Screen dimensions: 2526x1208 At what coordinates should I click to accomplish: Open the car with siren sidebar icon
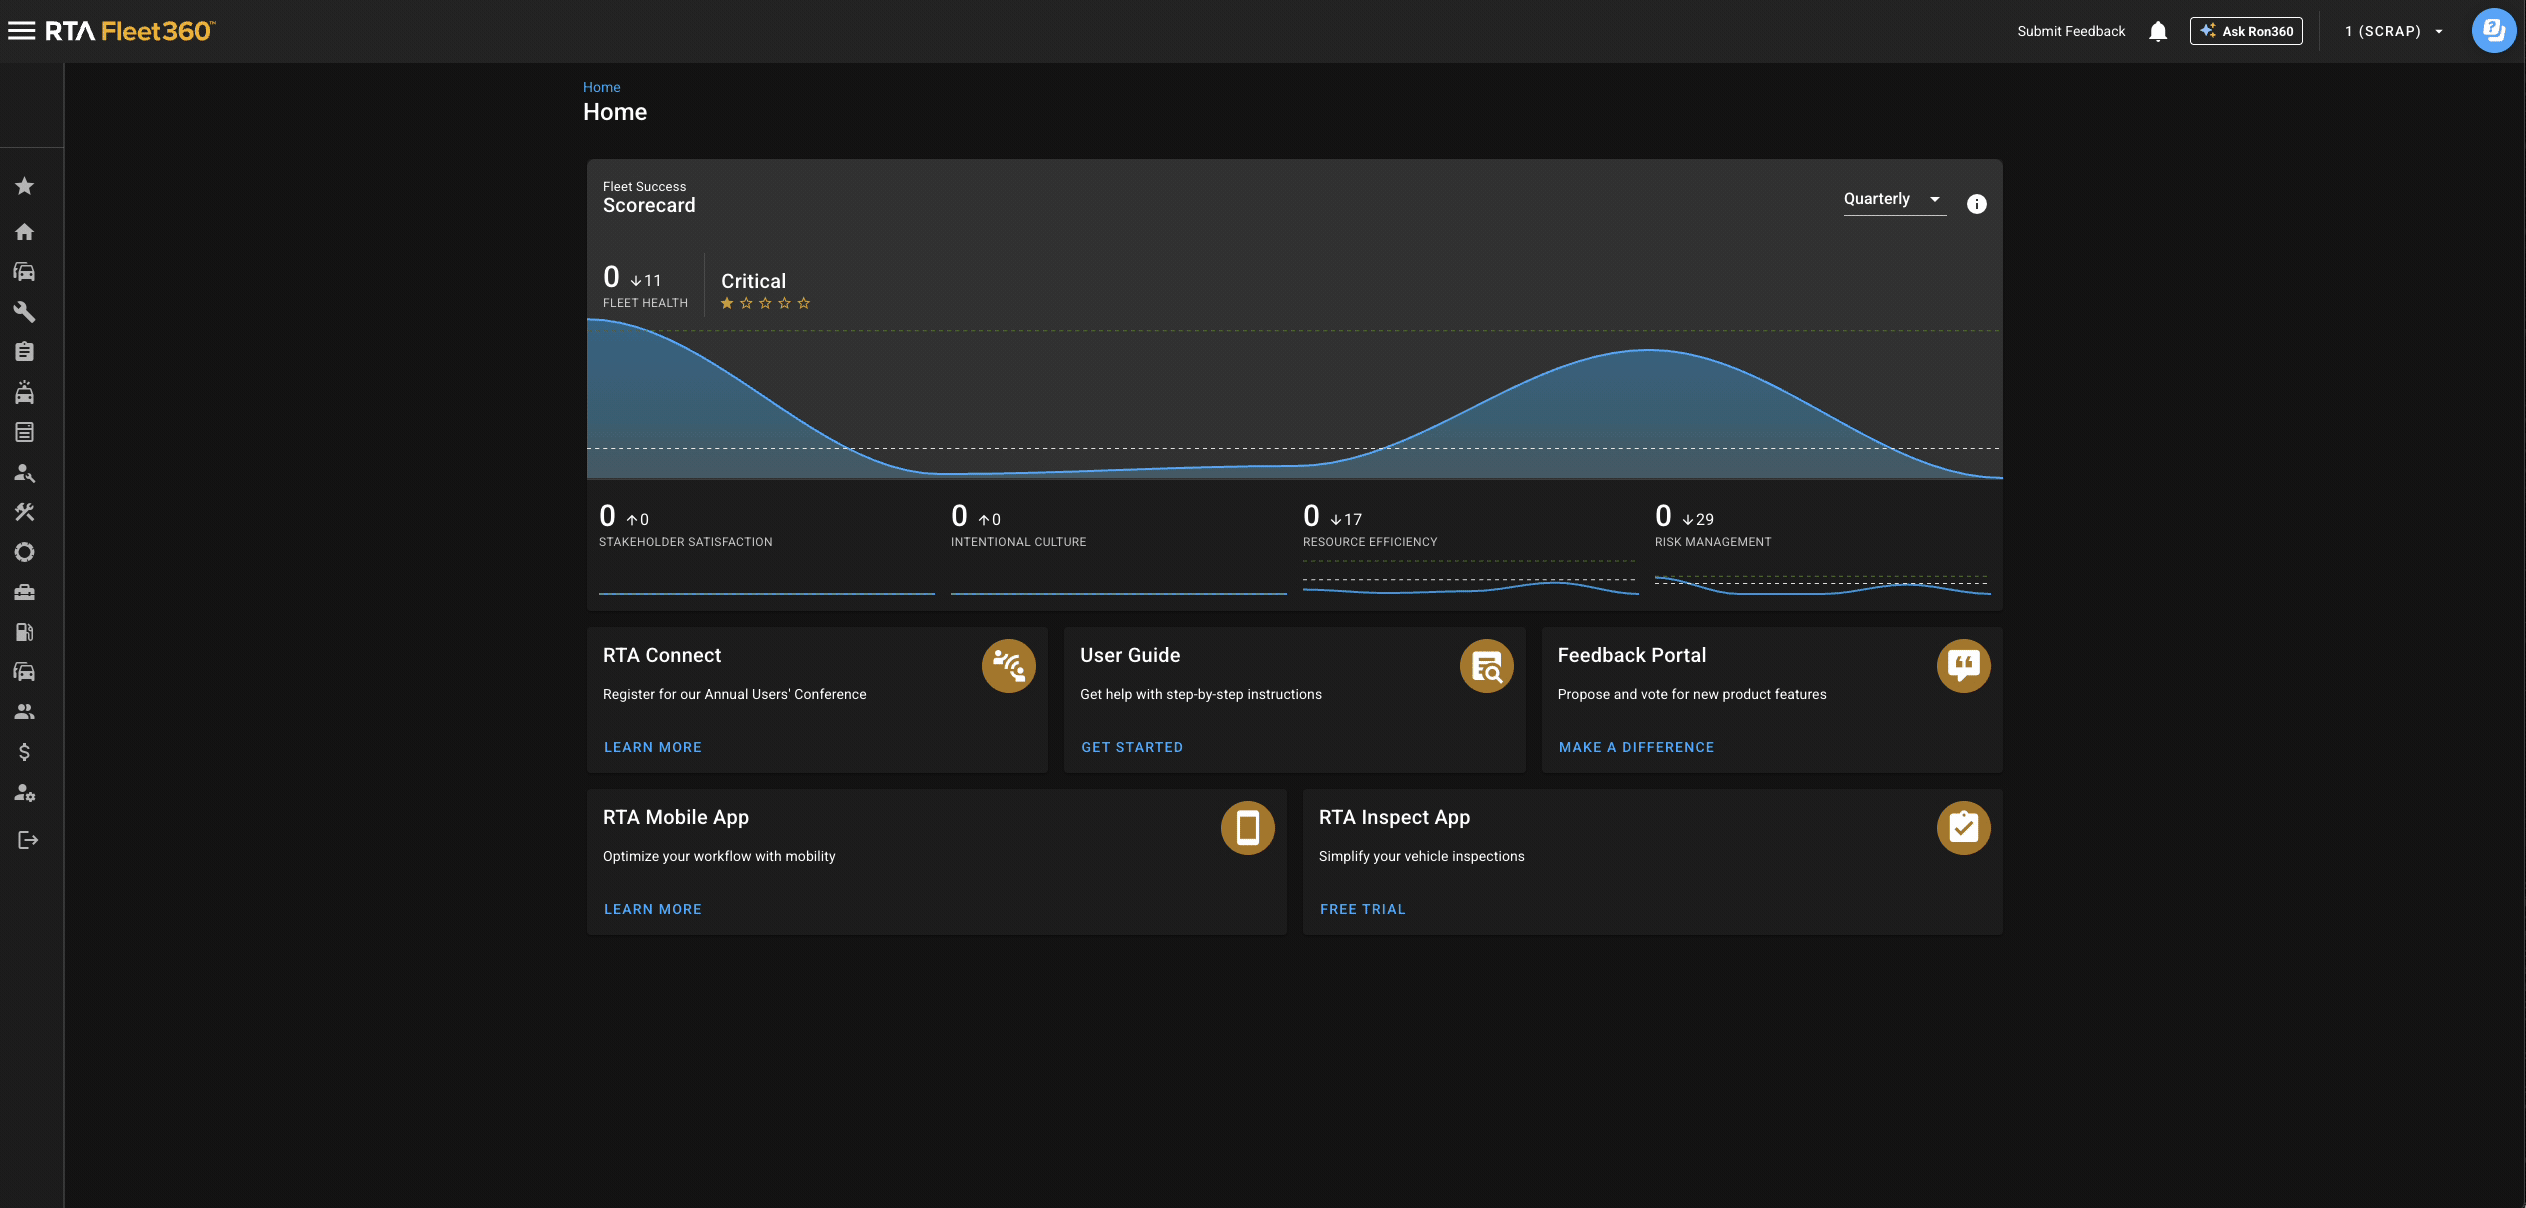pyautogui.click(x=25, y=392)
